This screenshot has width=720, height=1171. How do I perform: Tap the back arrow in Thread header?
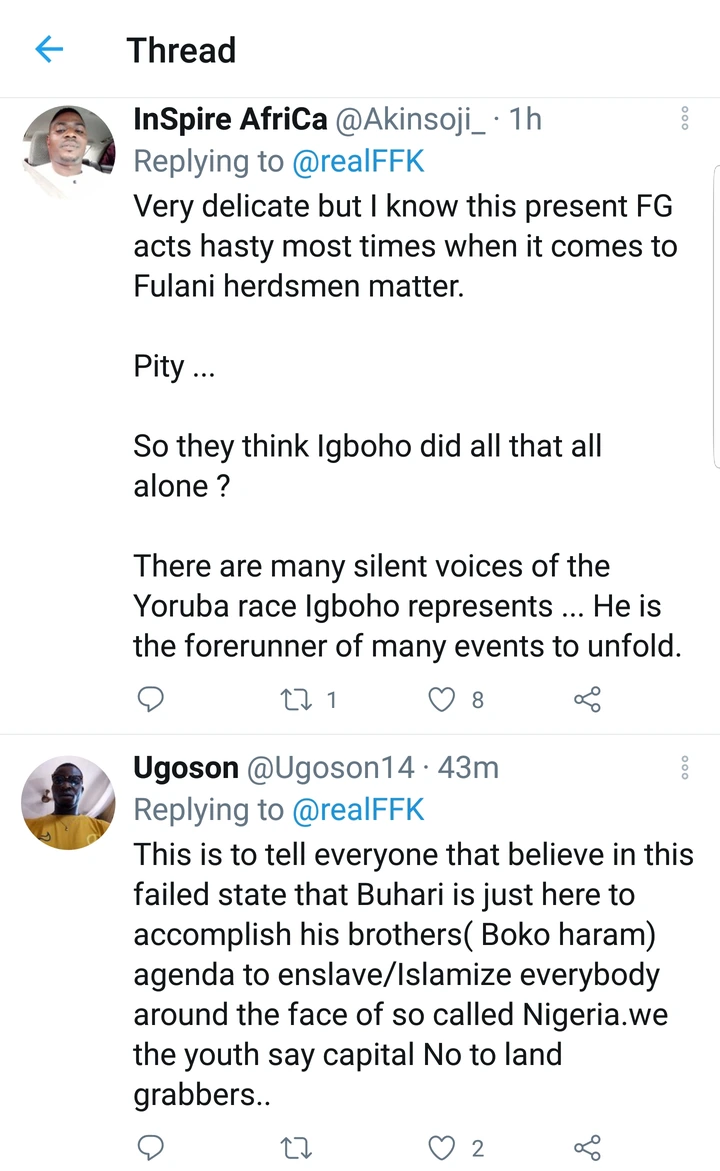(x=49, y=49)
